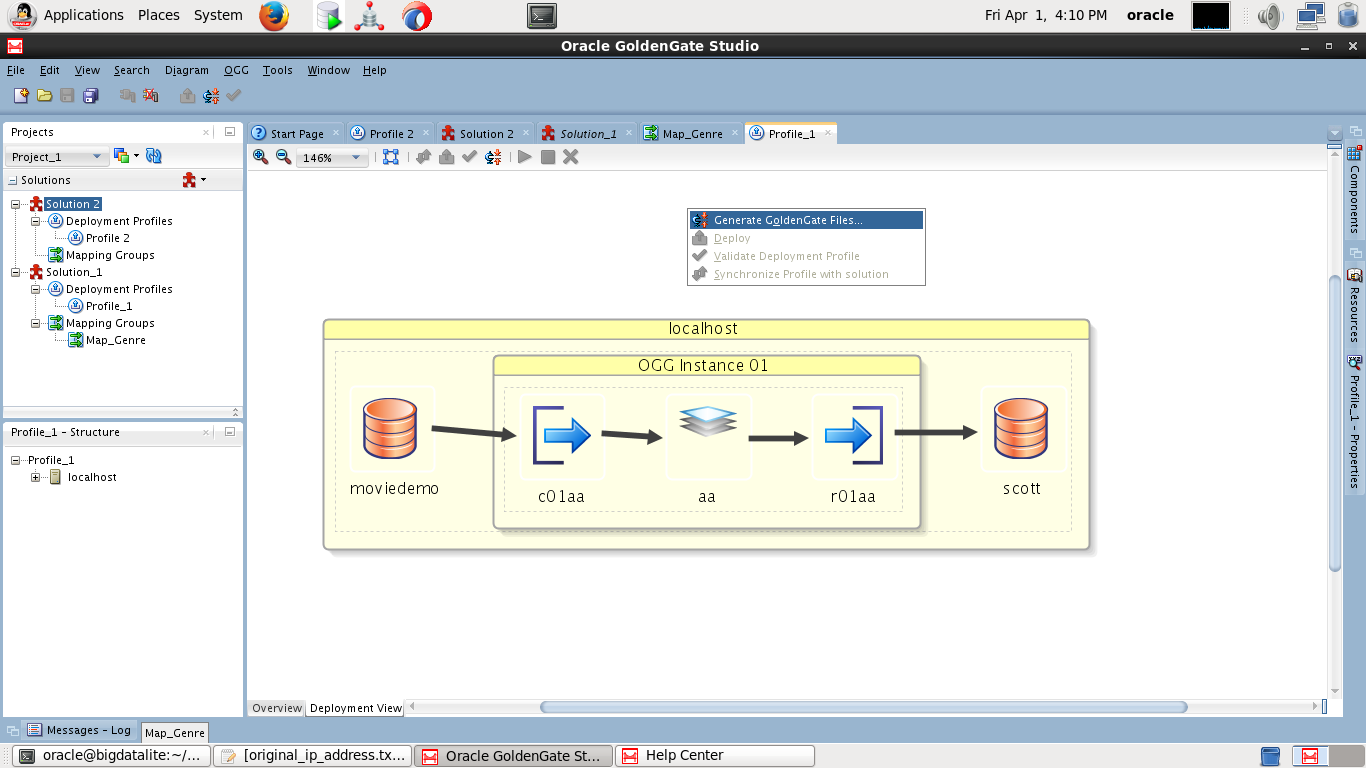Click main toolbar Generate GoldenGate Files icon
This screenshot has width=1366, height=768.
pyautogui.click(x=211, y=95)
